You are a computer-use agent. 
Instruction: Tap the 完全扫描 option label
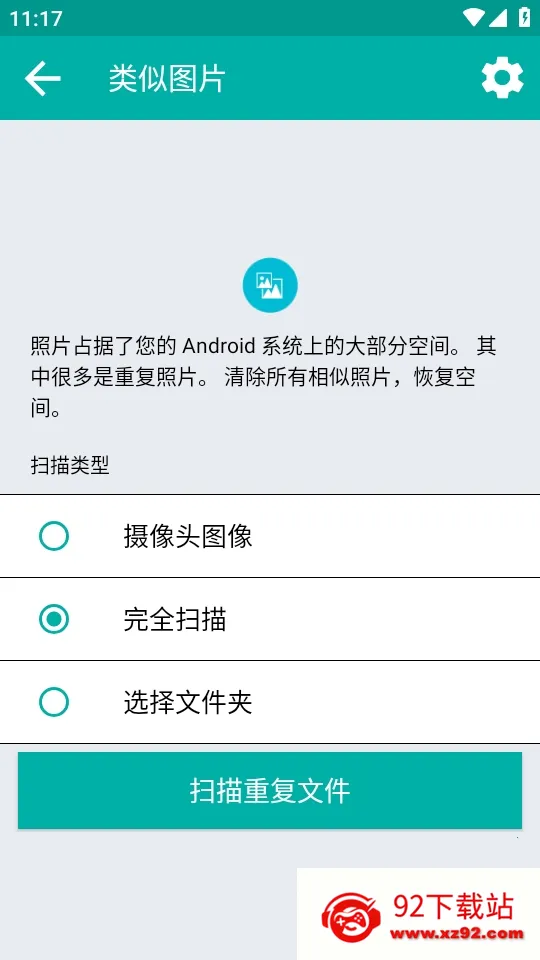point(175,619)
